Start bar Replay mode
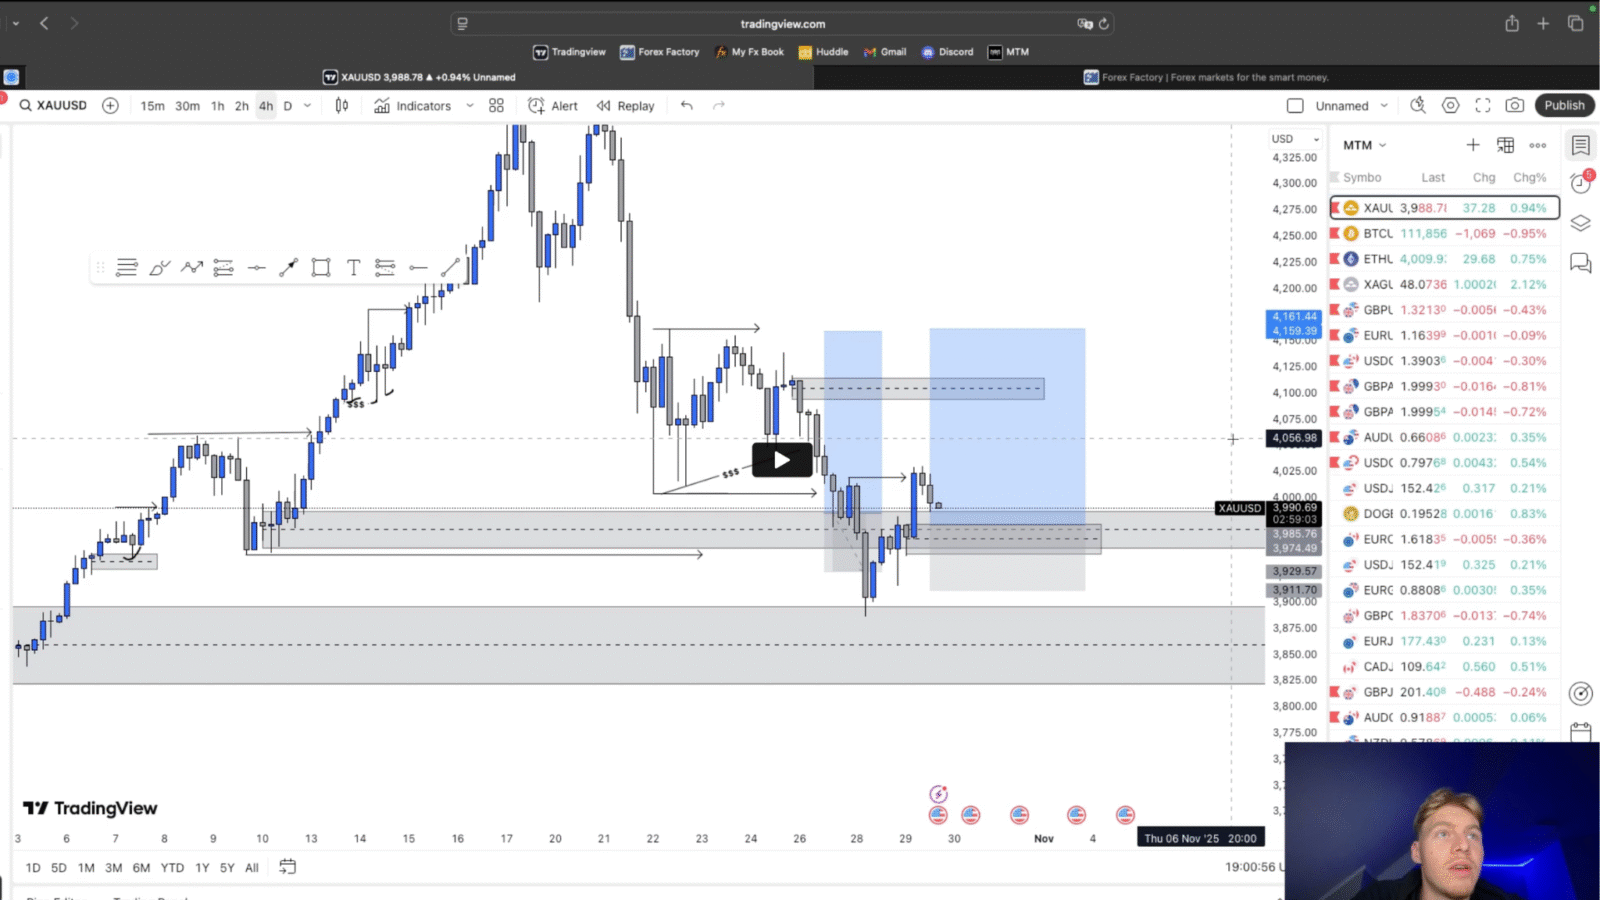The width and height of the screenshot is (1600, 900). tap(626, 106)
